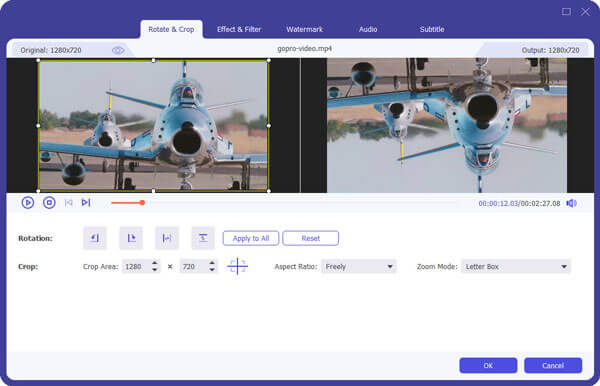This screenshot has height=386, width=600.
Task: Rotate video left 90 degrees
Action: click(95, 238)
